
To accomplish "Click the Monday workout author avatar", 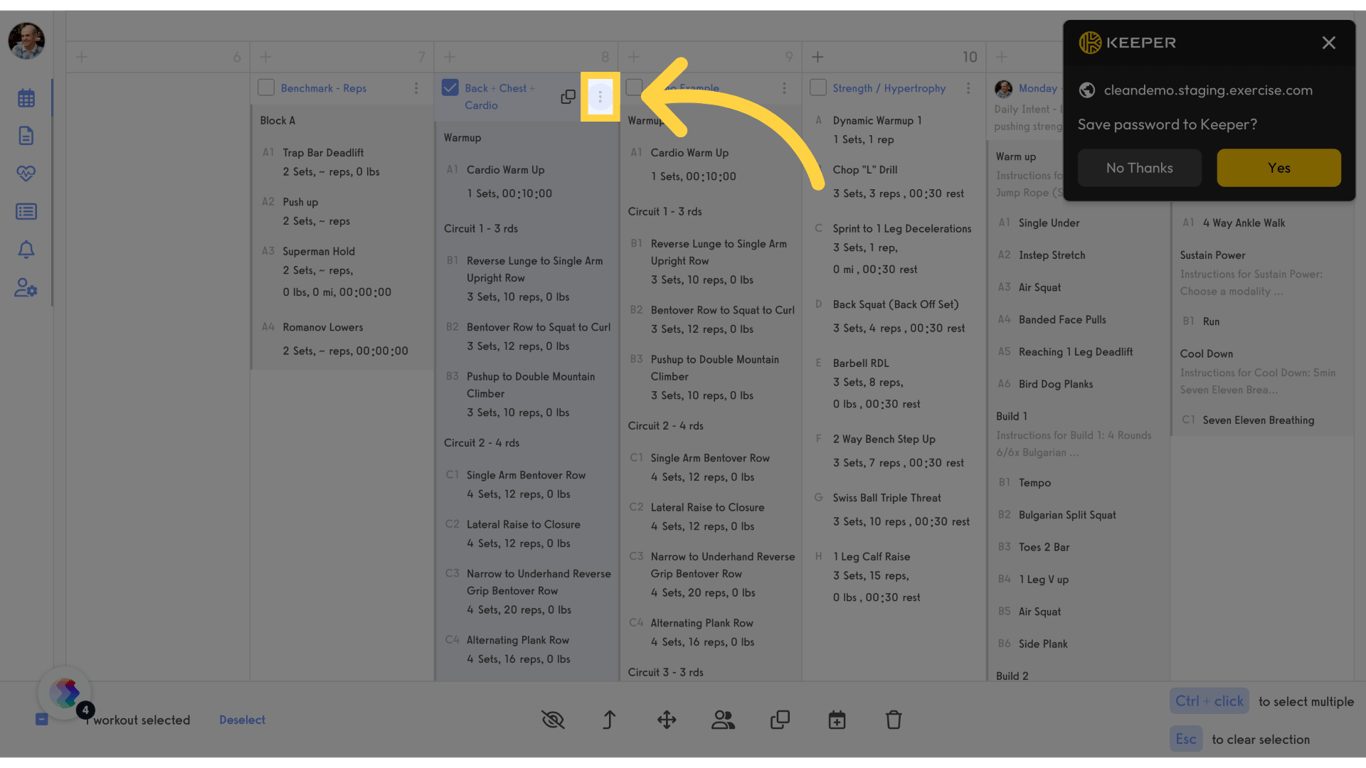I will 1004,88.
